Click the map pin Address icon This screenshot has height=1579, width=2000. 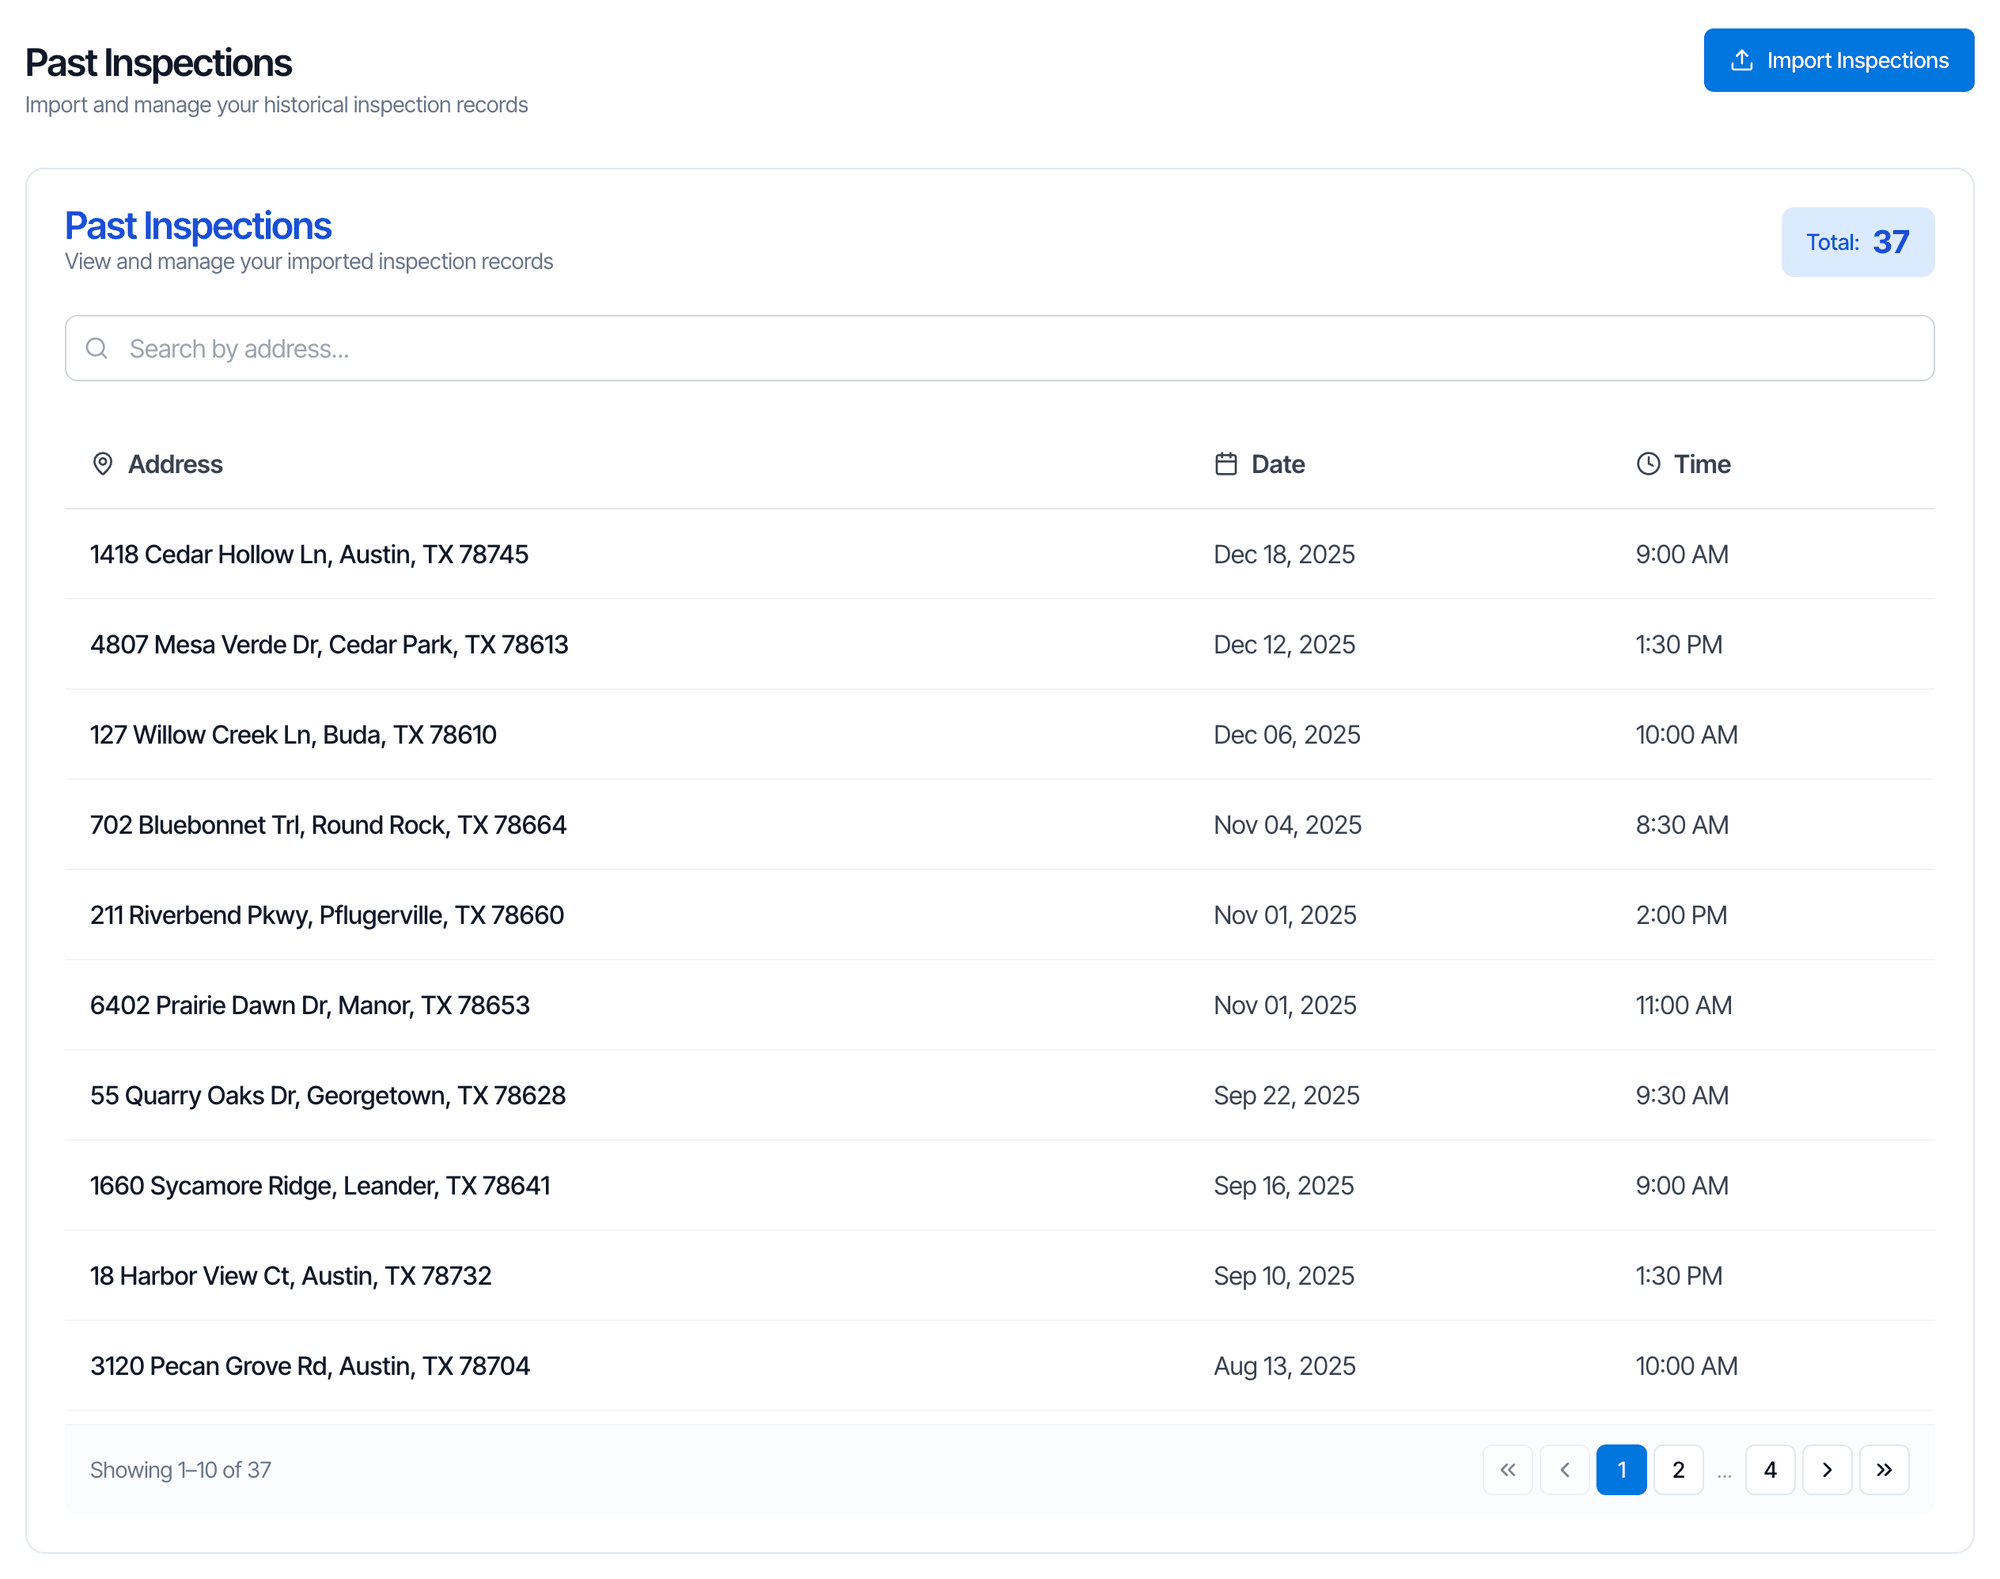click(x=102, y=464)
